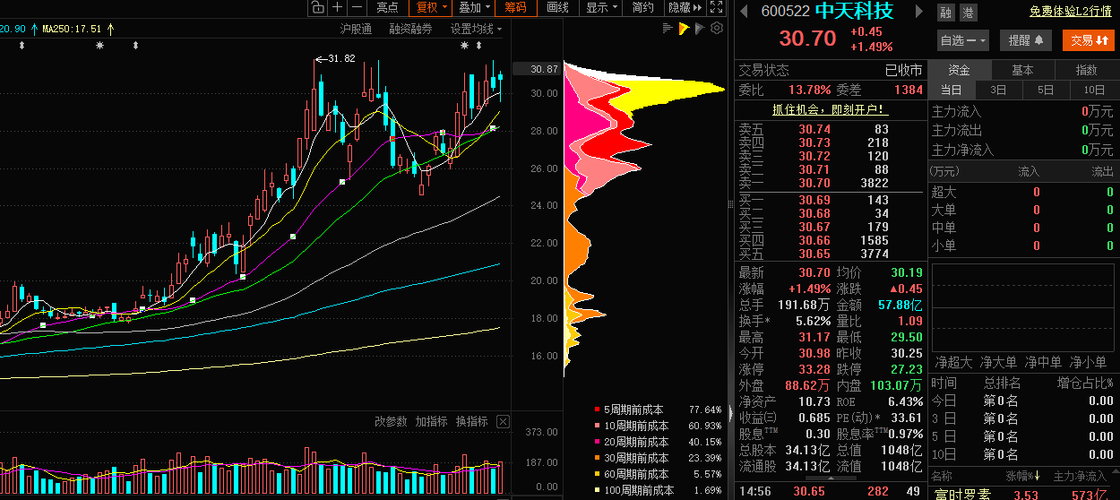
Task: Click the 富时罗素 row in the bottom list
Action: click(x=1023, y=494)
